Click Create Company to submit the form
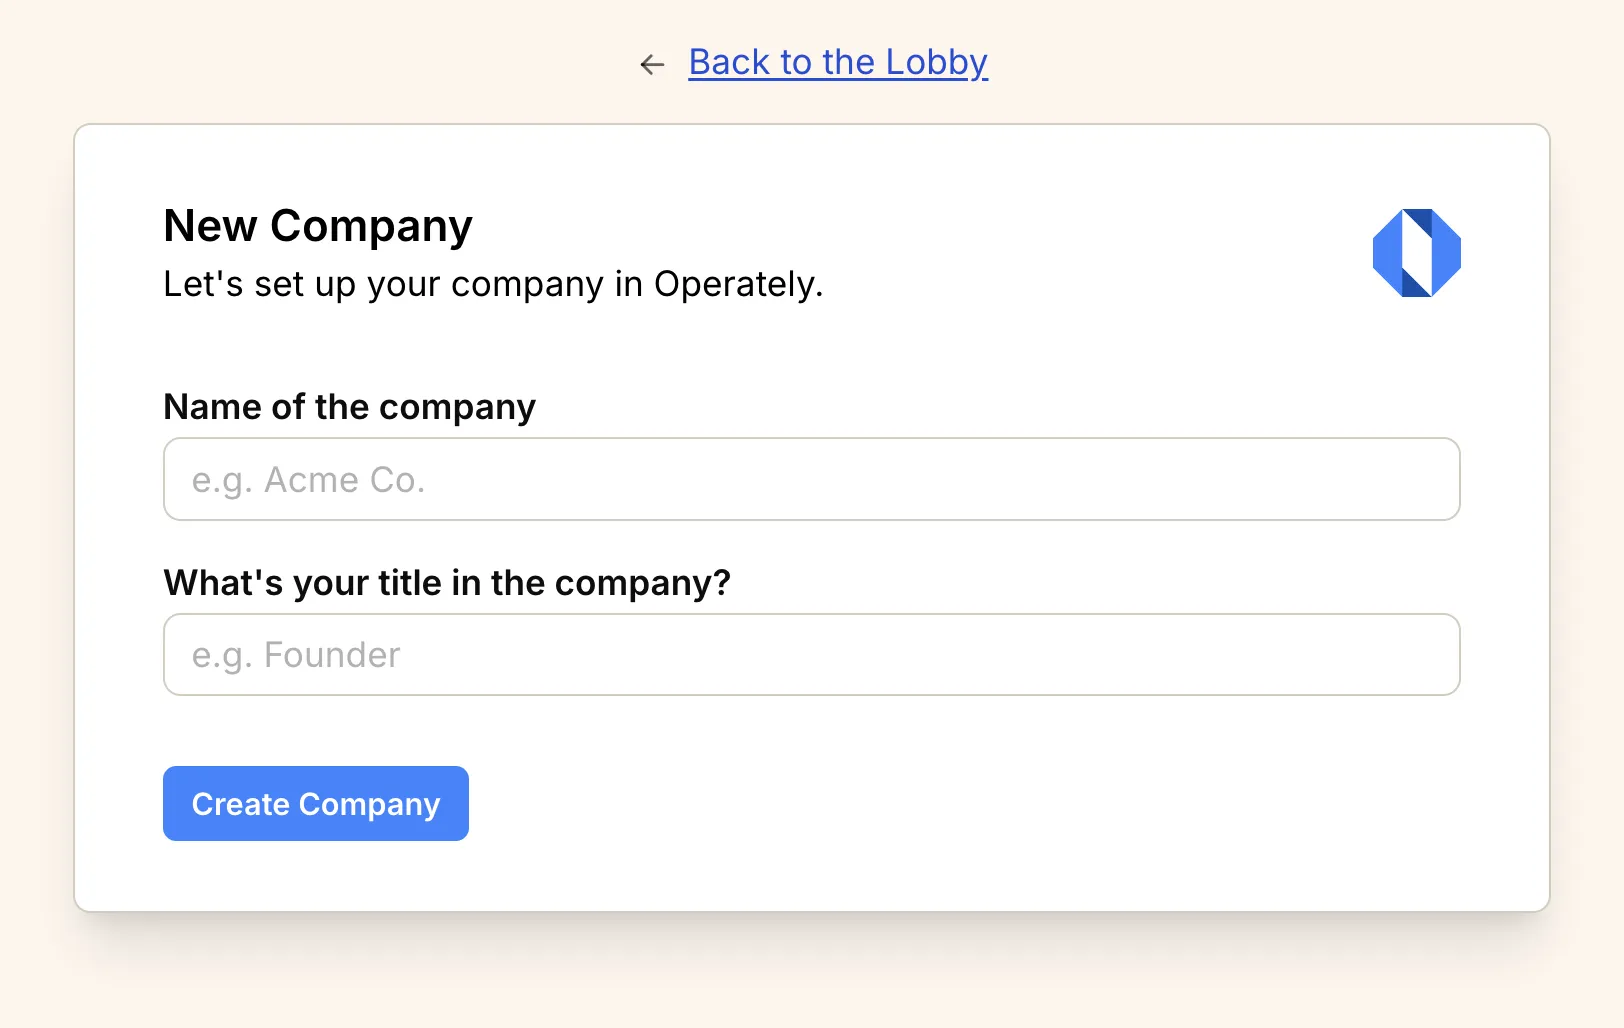The height and width of the screenshot is (1028, 1624). coord(315,803)
